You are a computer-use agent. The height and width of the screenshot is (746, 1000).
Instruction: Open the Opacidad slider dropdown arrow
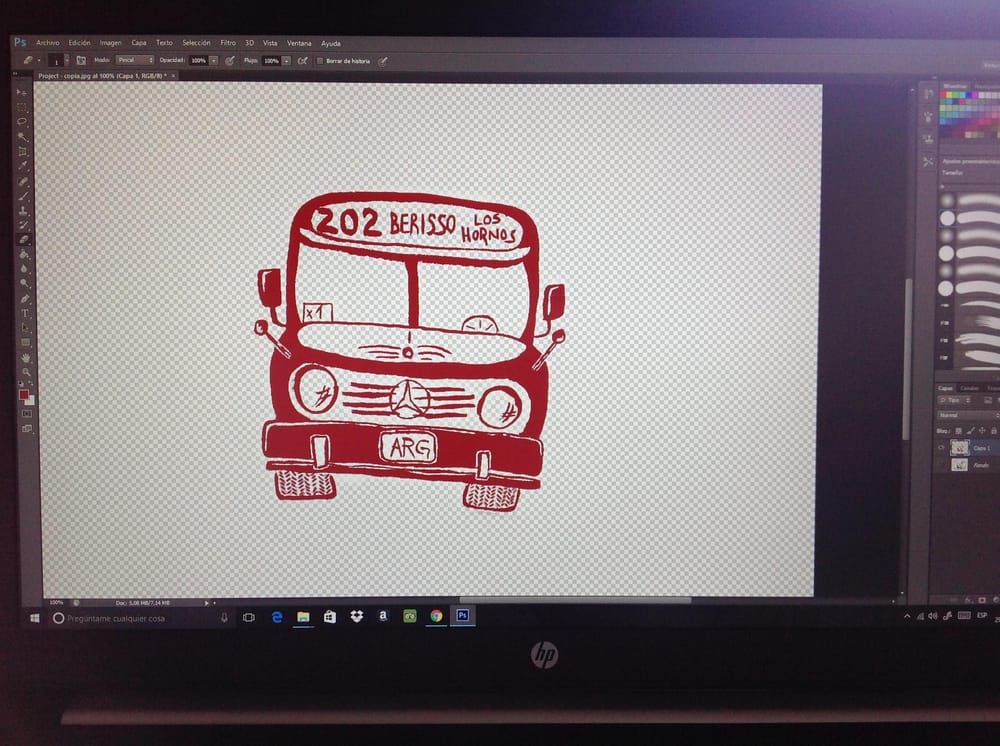[x=214, y=61]
